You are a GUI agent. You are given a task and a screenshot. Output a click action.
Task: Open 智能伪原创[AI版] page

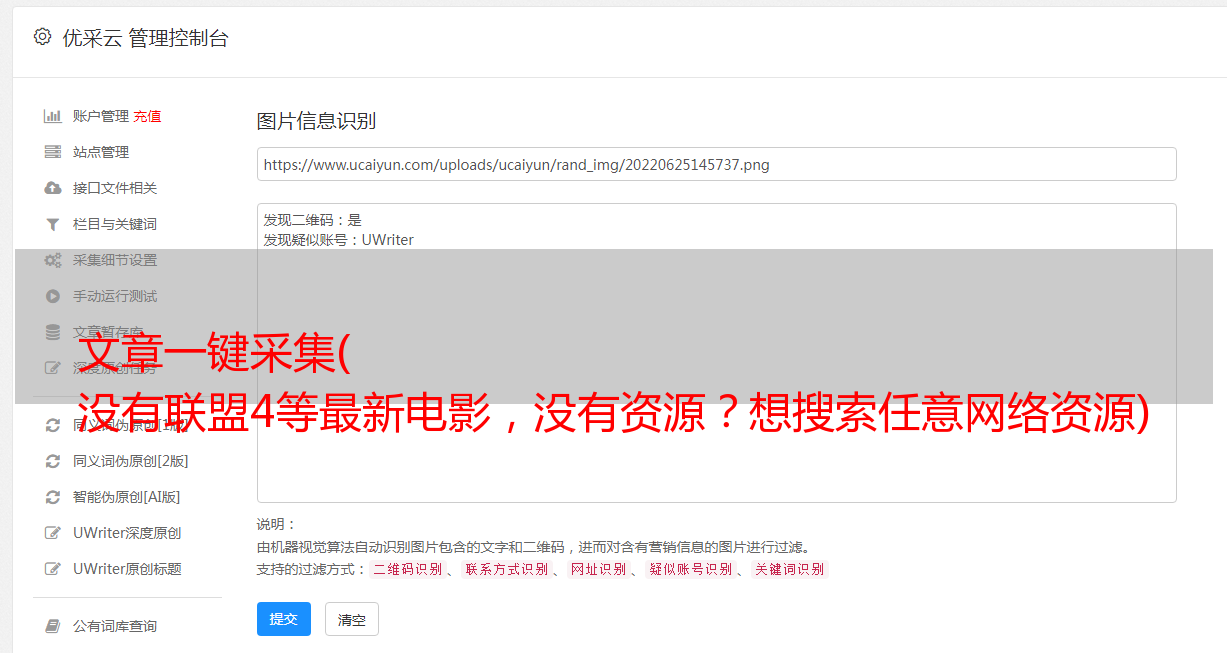(127, 497)
